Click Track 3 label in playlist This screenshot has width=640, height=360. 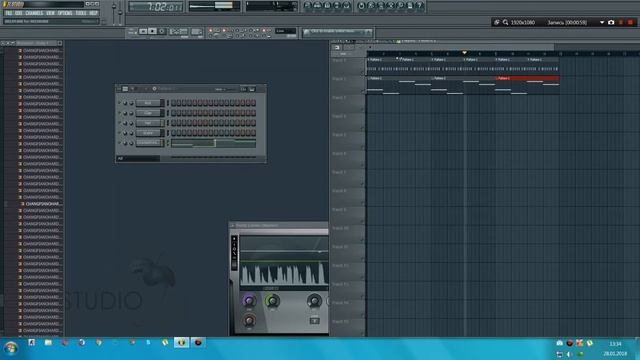339,98
